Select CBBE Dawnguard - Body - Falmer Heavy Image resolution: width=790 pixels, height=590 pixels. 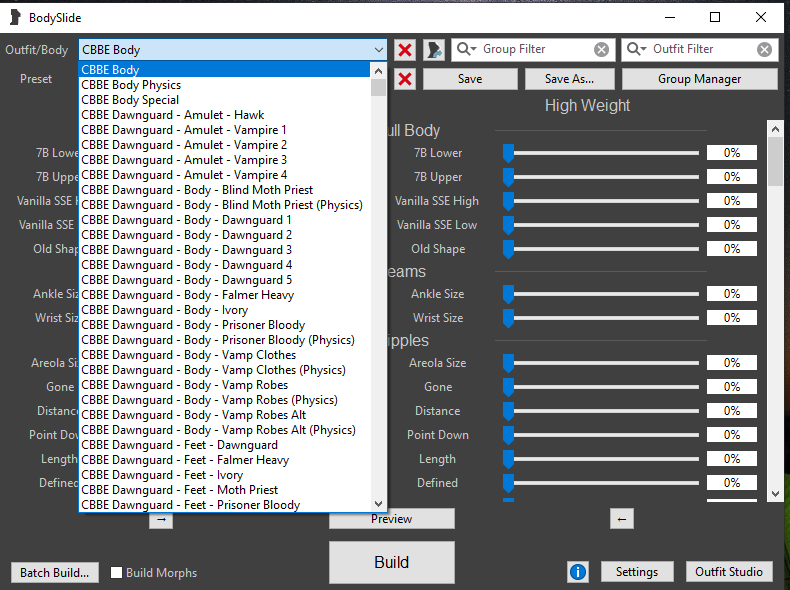pyautogui.click(x=225, y=295)
